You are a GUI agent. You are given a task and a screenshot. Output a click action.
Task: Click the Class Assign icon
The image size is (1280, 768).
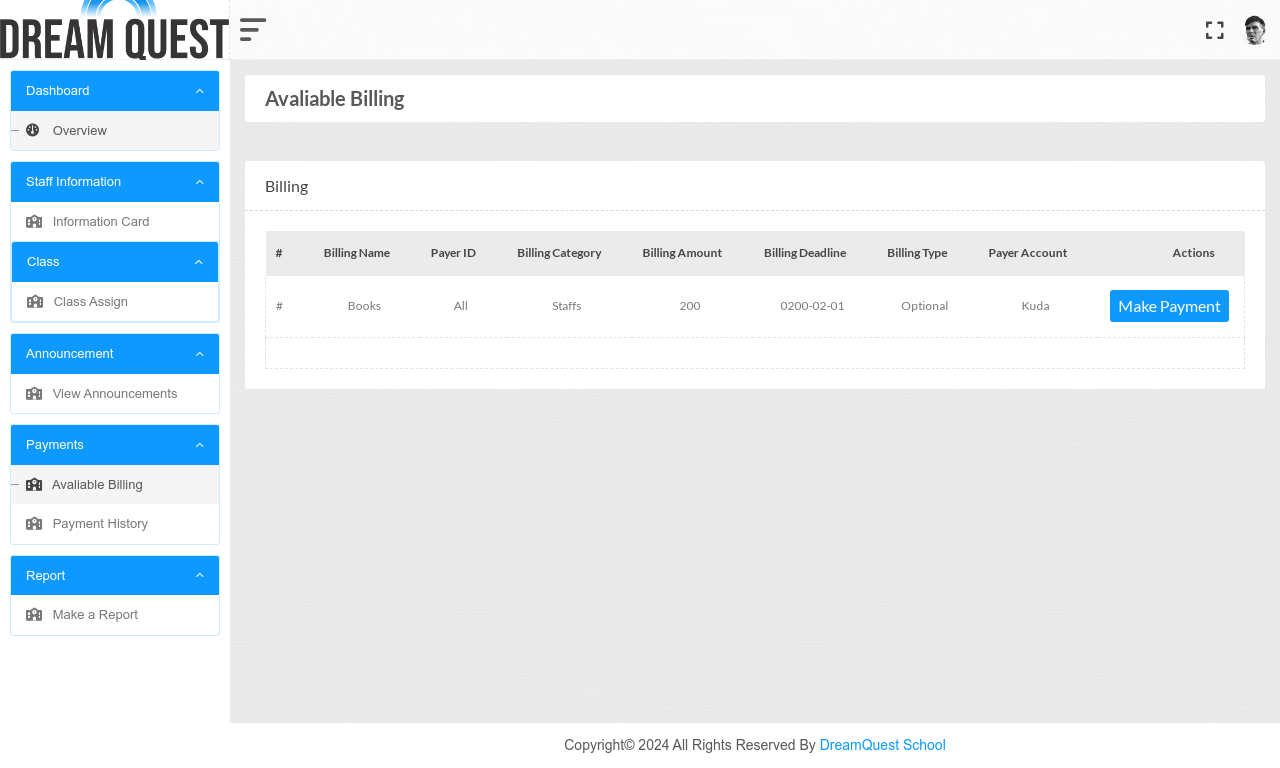click(x=35, y=302)
